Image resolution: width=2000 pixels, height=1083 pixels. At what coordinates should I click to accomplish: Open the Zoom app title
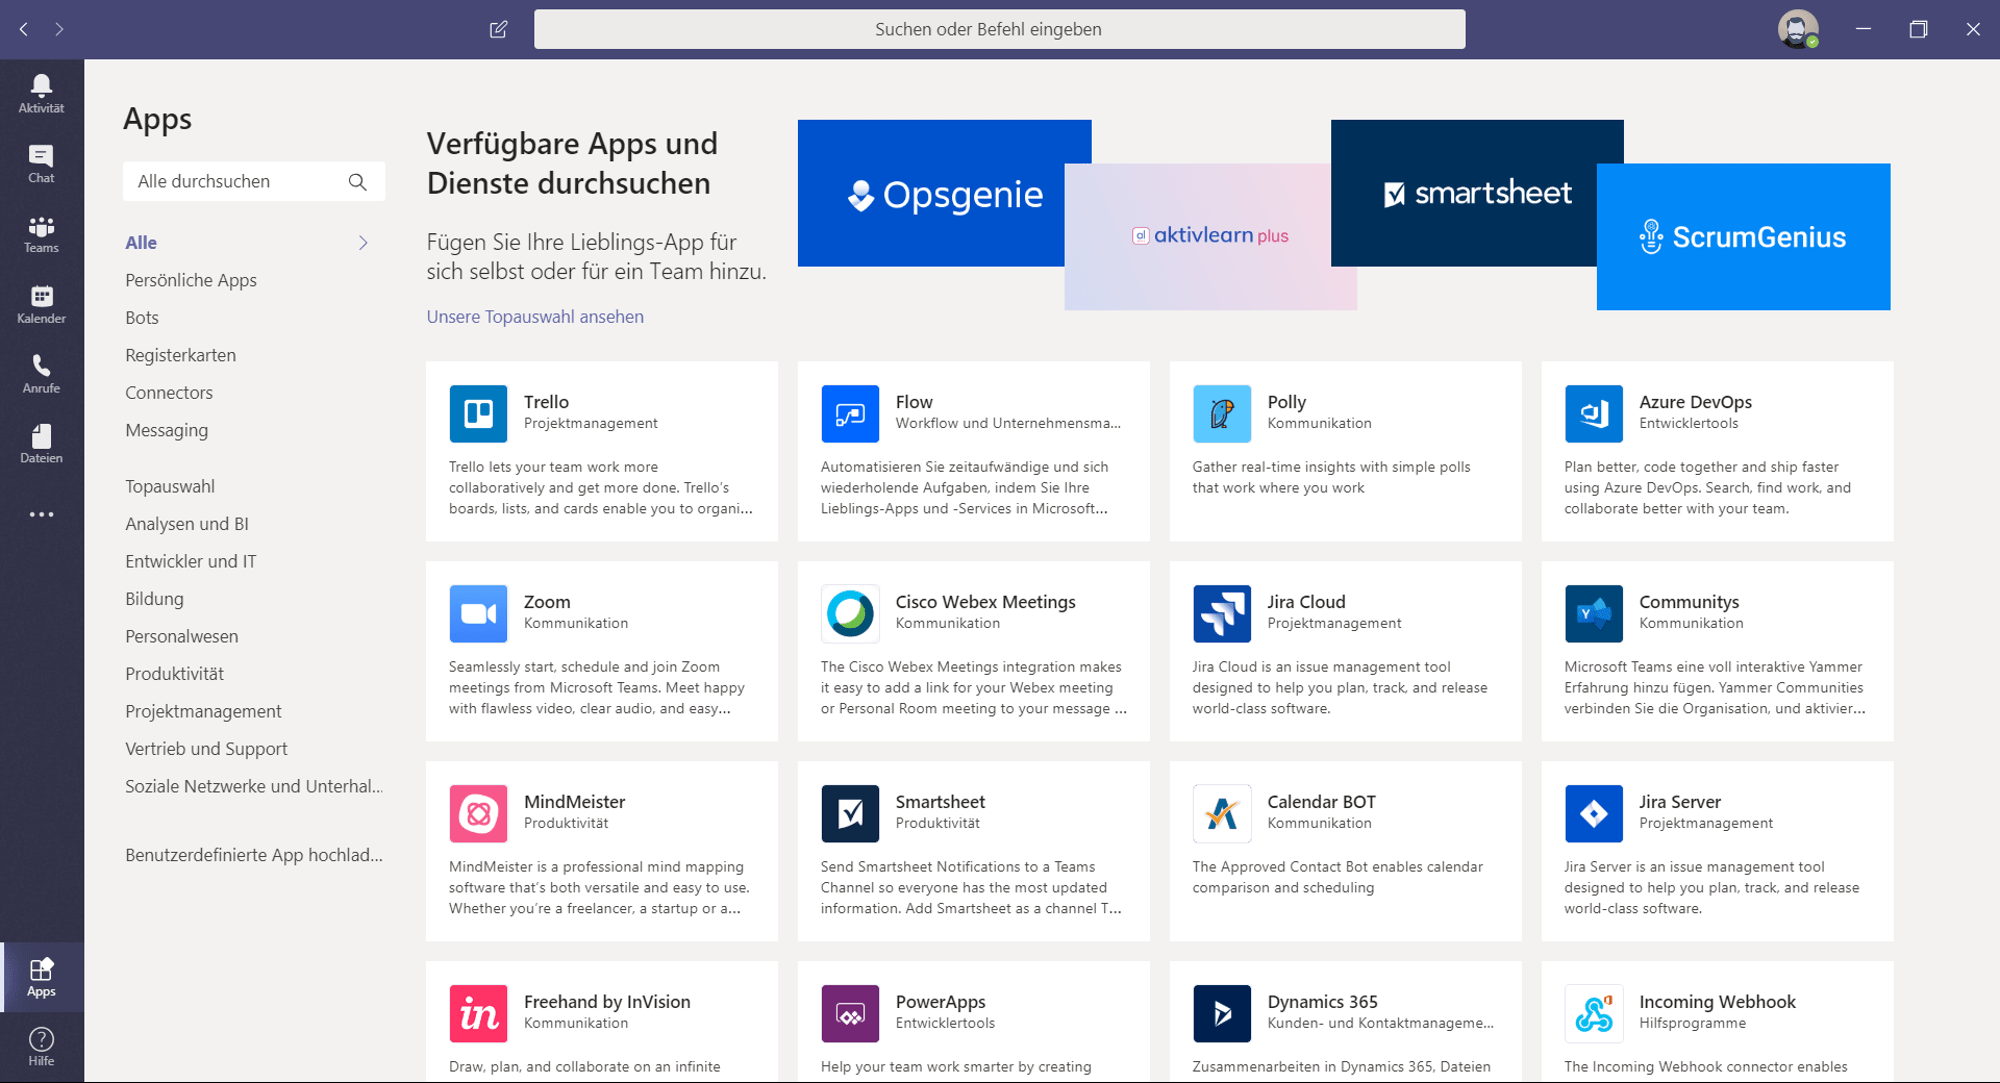547,602
